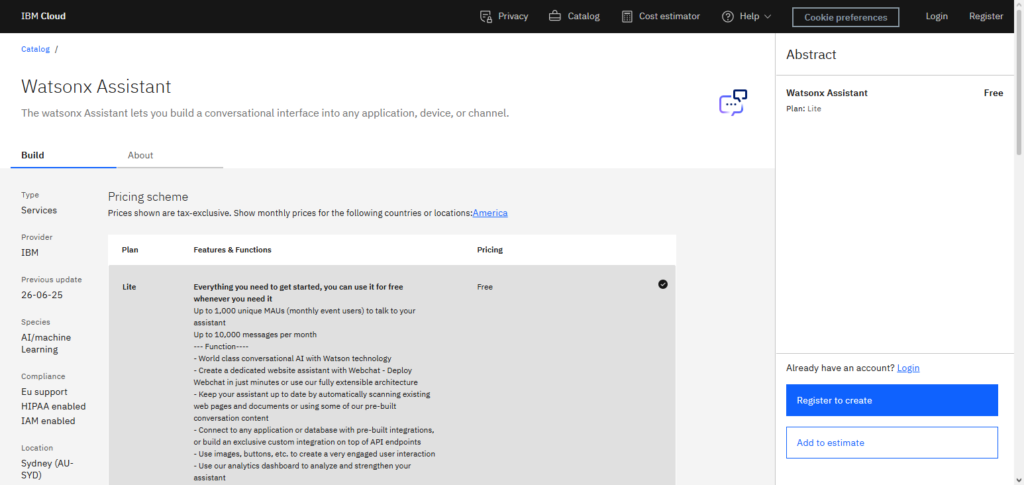Click the Watsonx Assistant page title

click(x=96, y=86)
